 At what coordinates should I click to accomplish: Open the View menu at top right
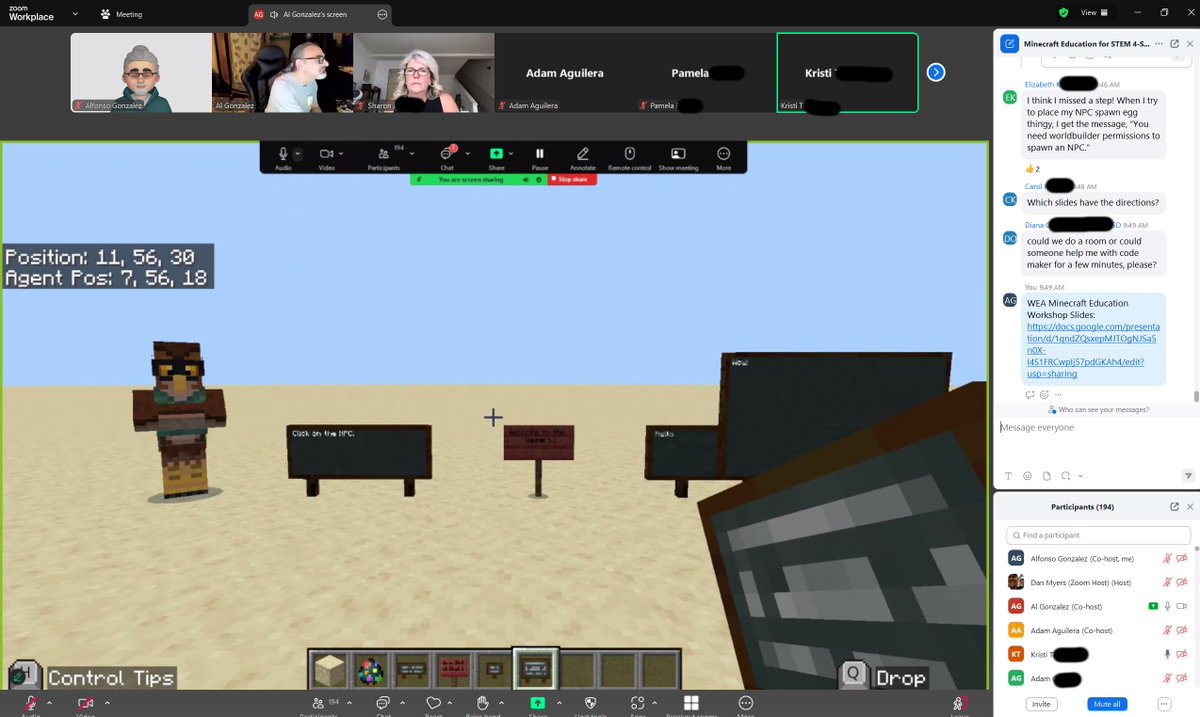(1092, 12)
